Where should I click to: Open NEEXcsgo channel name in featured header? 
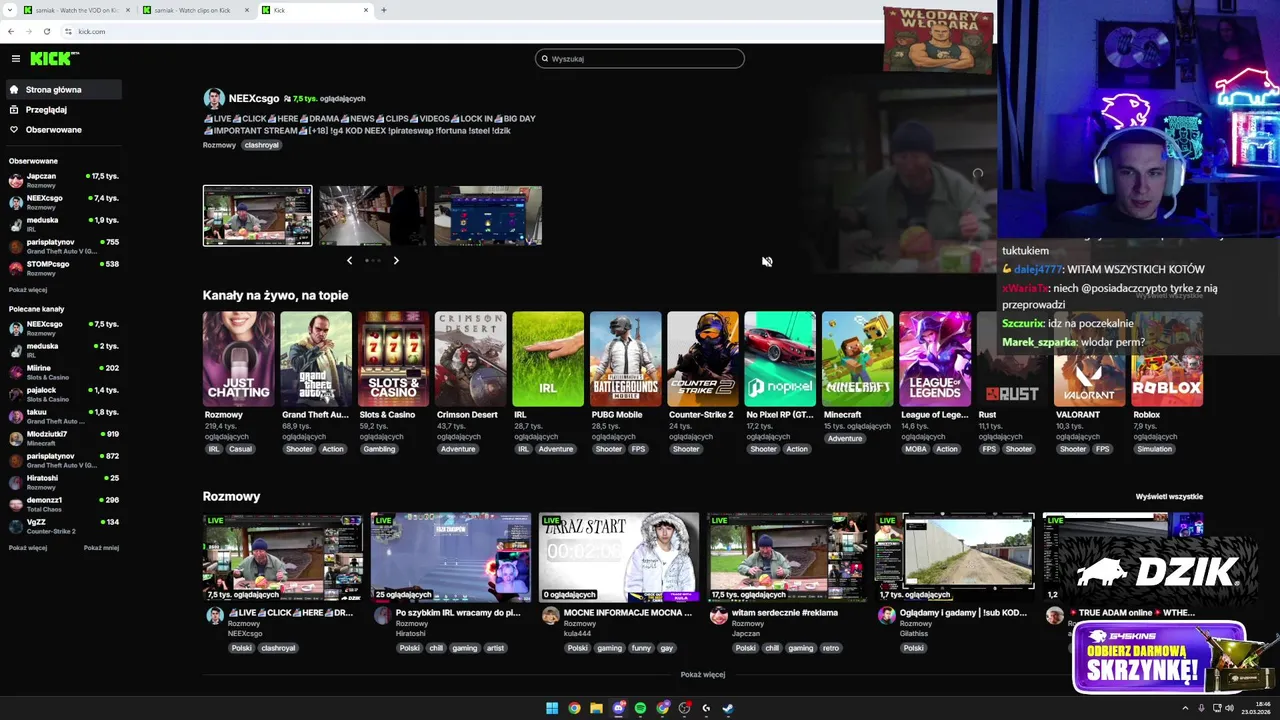(254, 98)
